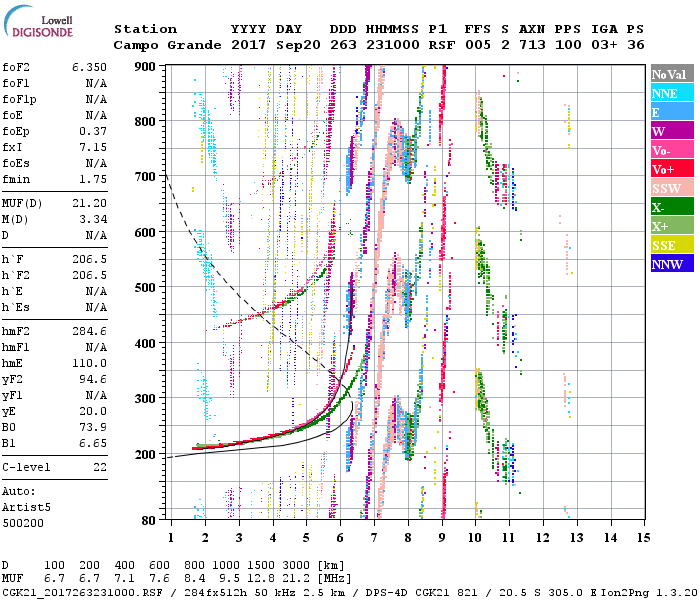The image size is (700, 600).
Task: Click the AXN value 713
Action: point(532,45)
